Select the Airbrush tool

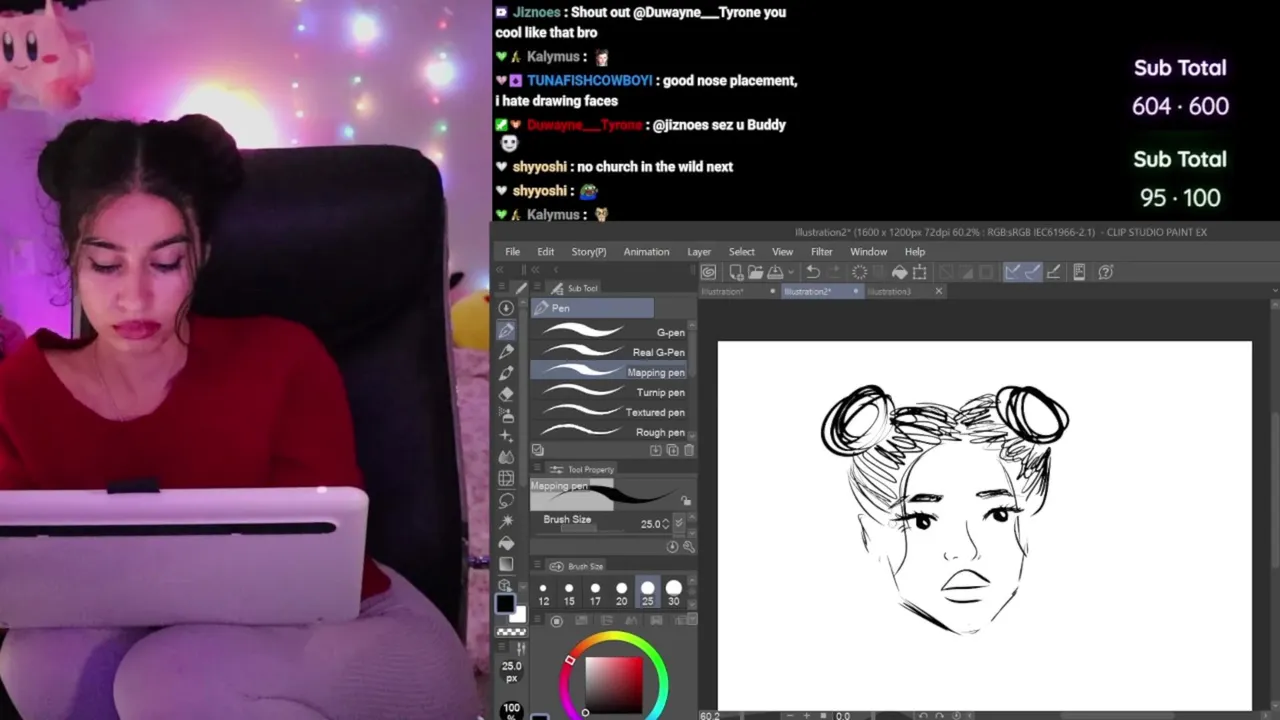506,414
